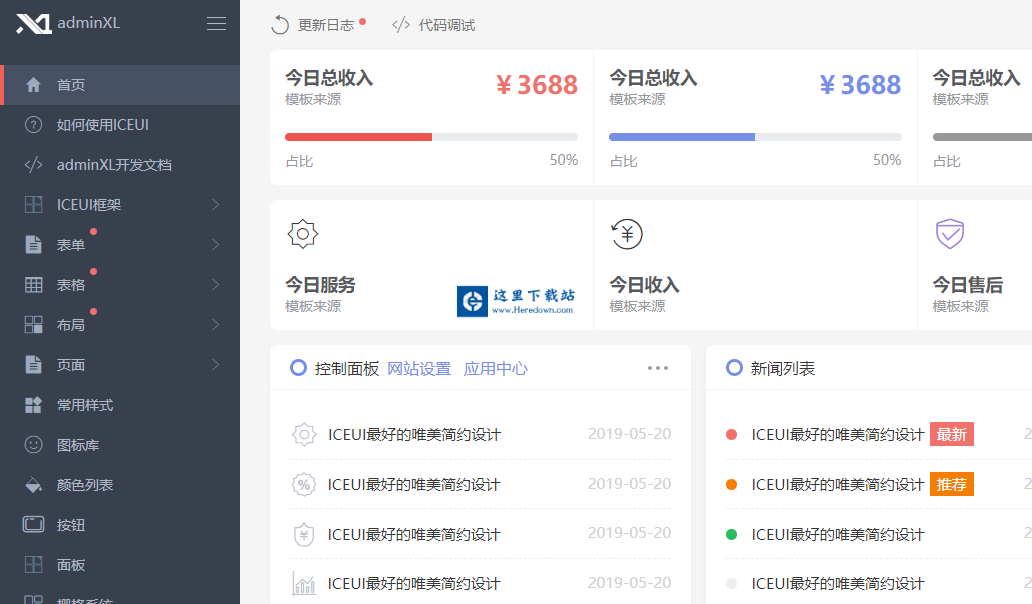Viewport: 1032px width, 604px height.
Task: Click the smiley face icon for 图标库
Action: tap(34, 445)
